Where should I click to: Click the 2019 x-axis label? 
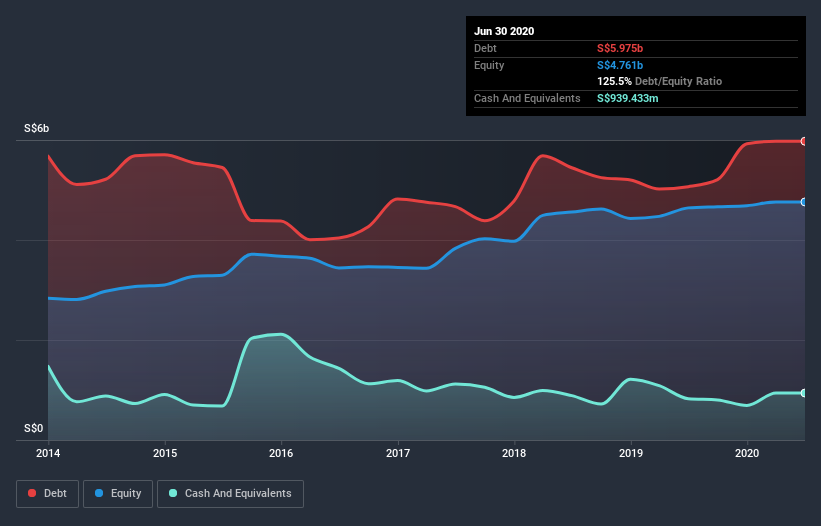tap(631, 453)
